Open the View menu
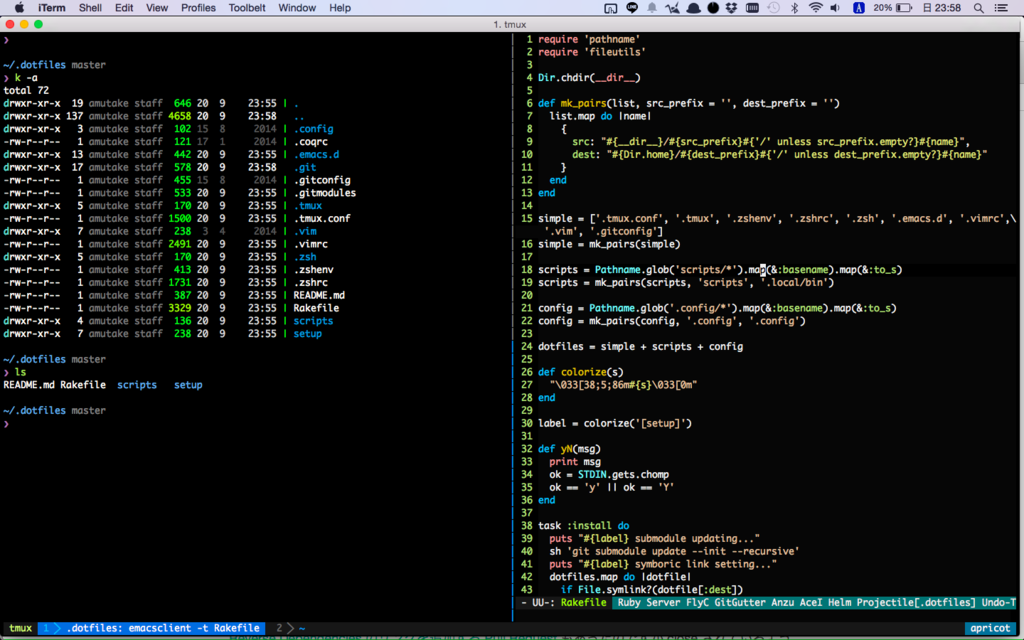The height and width of the screenshot is (640, 1024). pyautogui.click(x=157, y=8)
